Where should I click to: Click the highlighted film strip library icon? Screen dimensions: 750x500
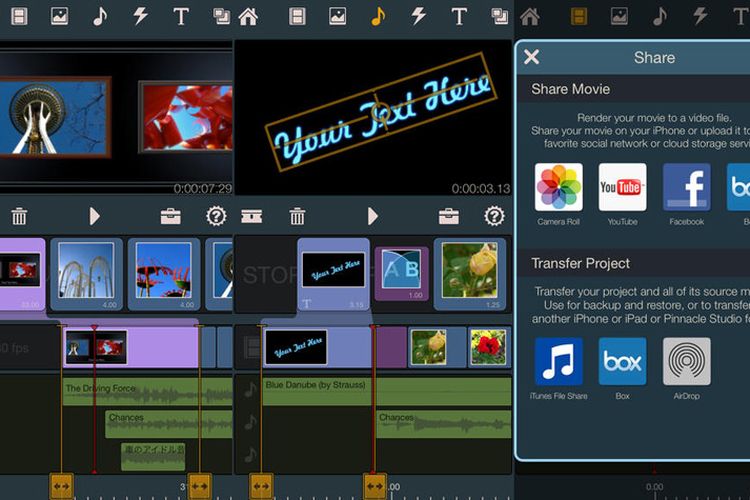click(x=578, y=16)
